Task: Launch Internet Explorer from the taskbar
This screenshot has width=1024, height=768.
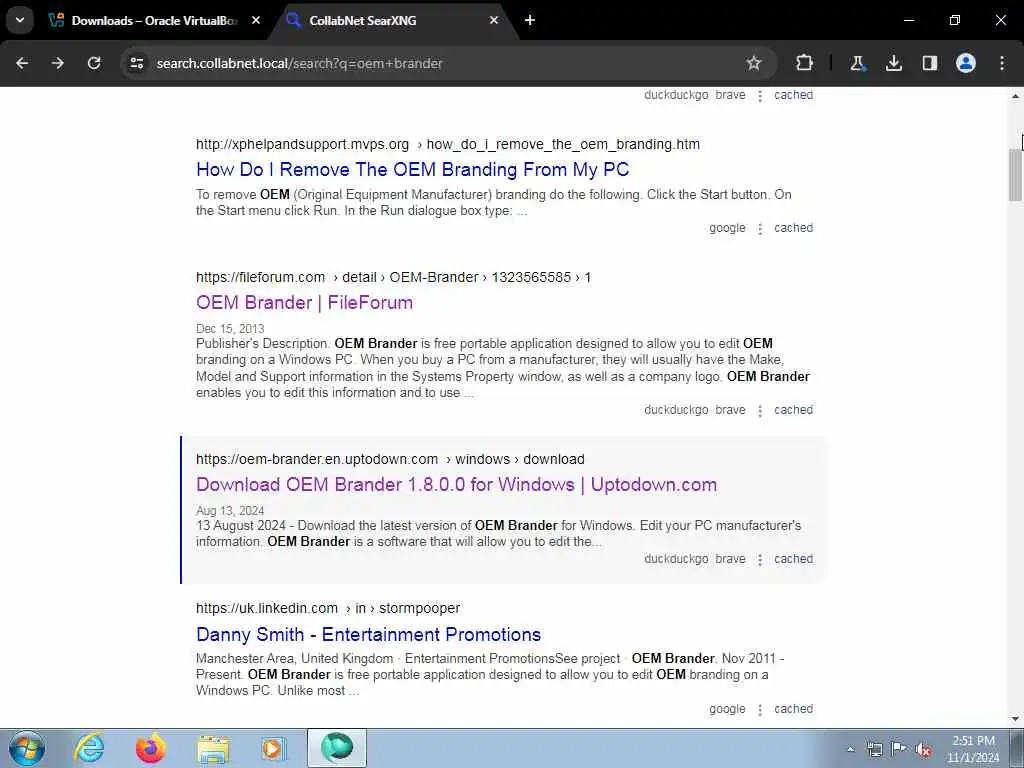Action: click(x=89, y=748)
